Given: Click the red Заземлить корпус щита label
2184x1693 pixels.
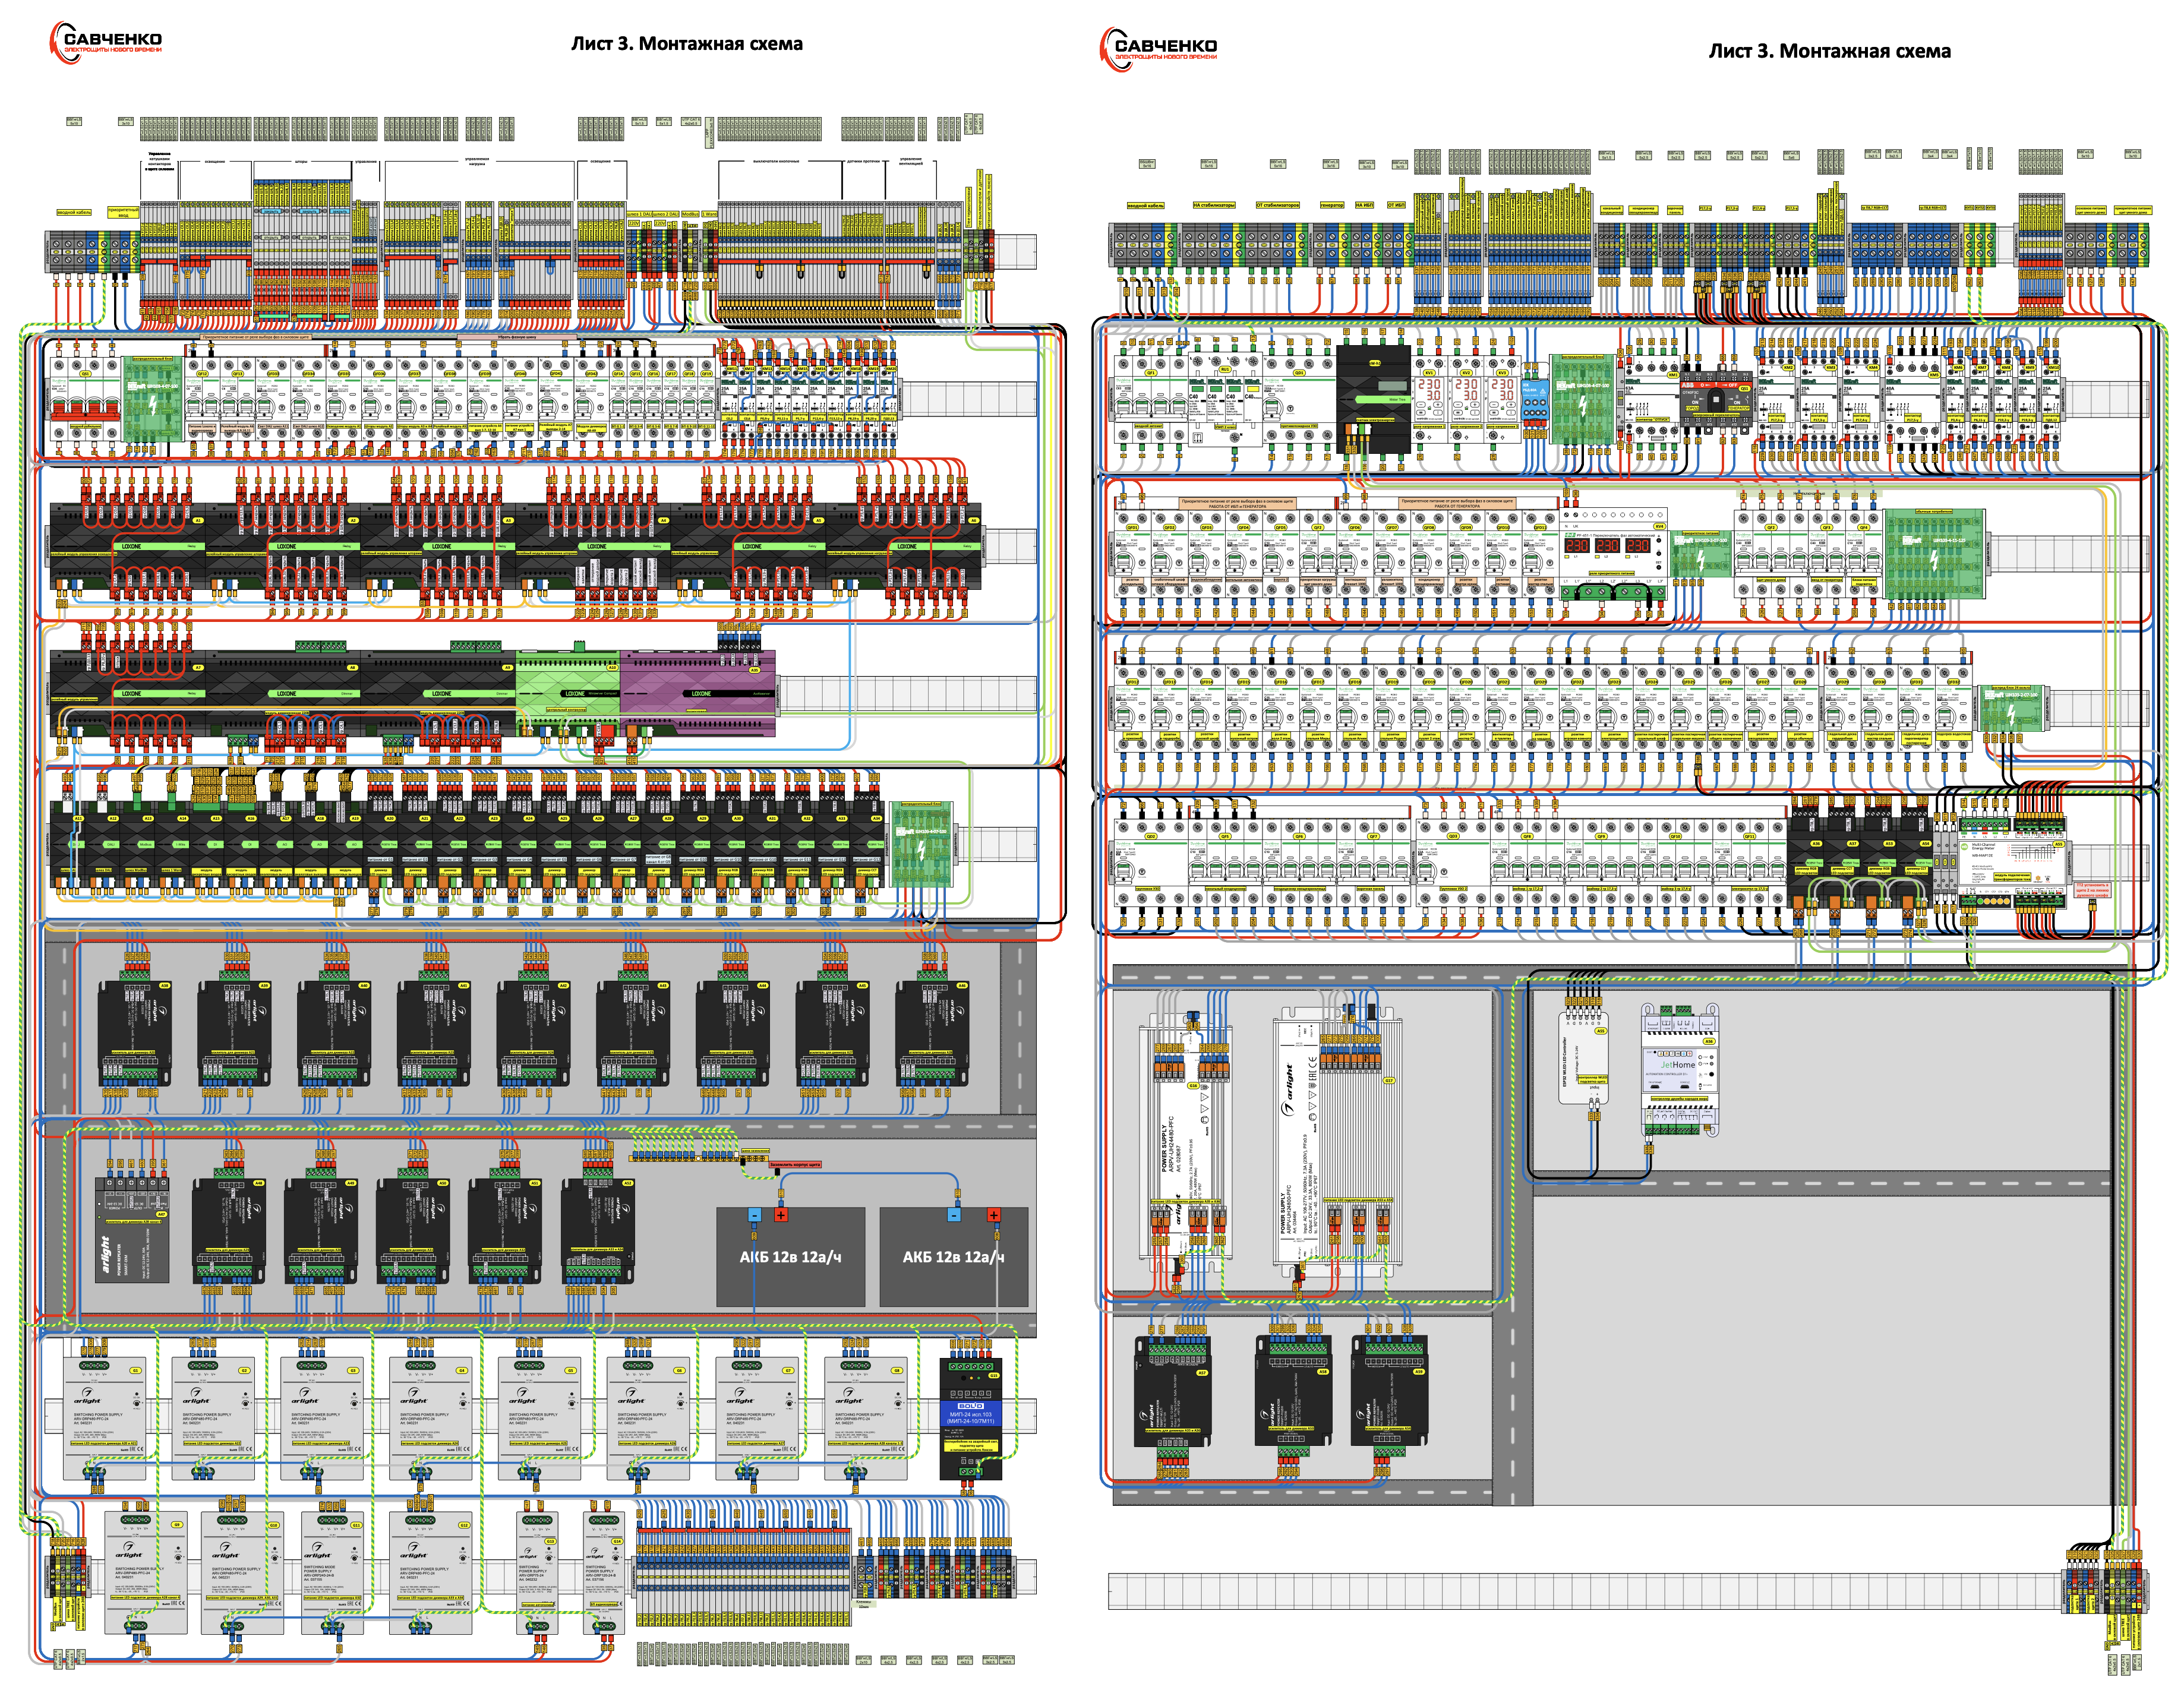Looking at the screenshot, I should click(x=794, y=1165).
